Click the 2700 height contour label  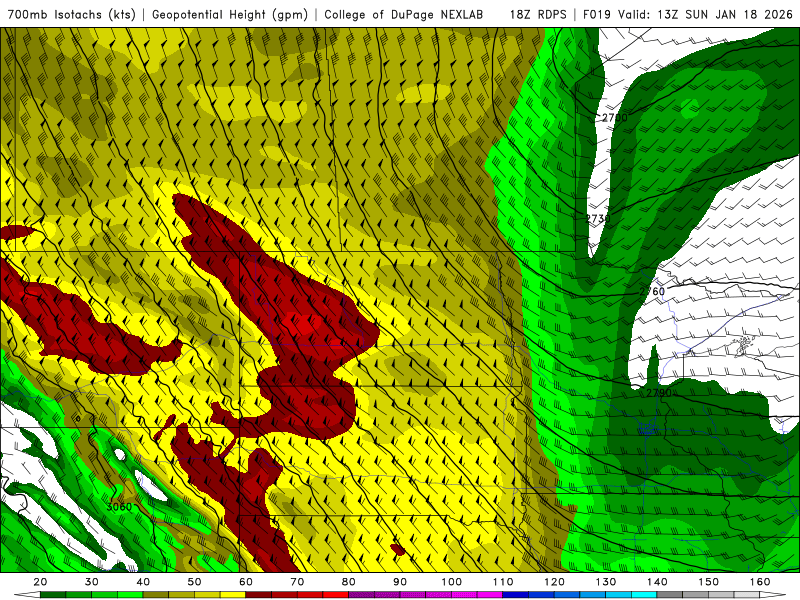[x=615, y=118]
